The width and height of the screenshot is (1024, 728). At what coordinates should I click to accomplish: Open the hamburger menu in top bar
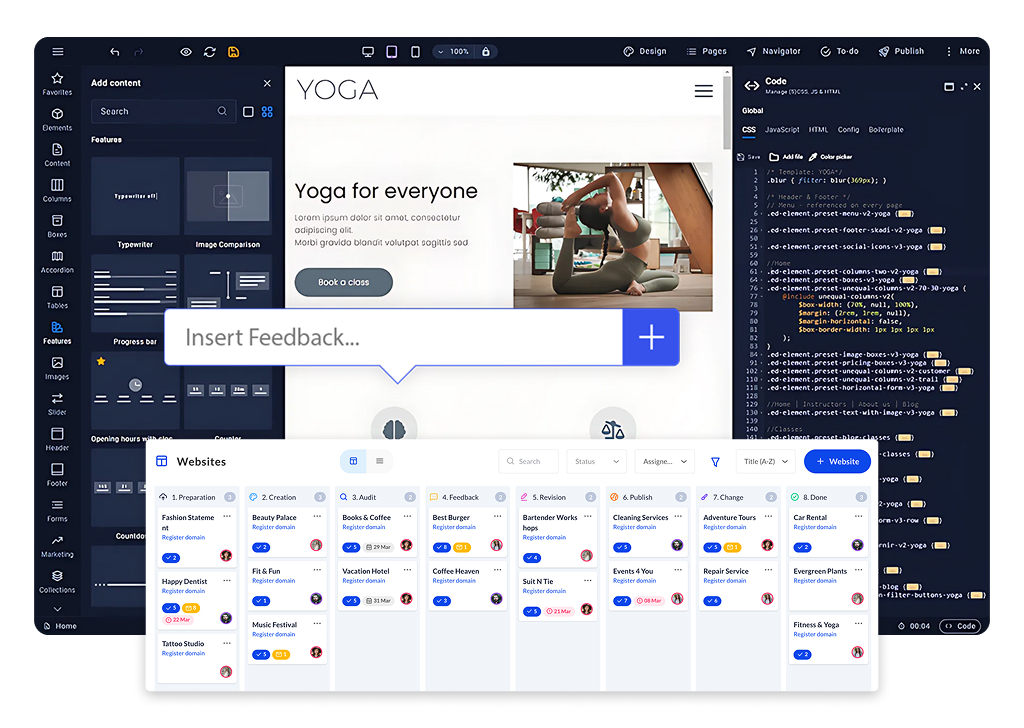coord(58,52)
